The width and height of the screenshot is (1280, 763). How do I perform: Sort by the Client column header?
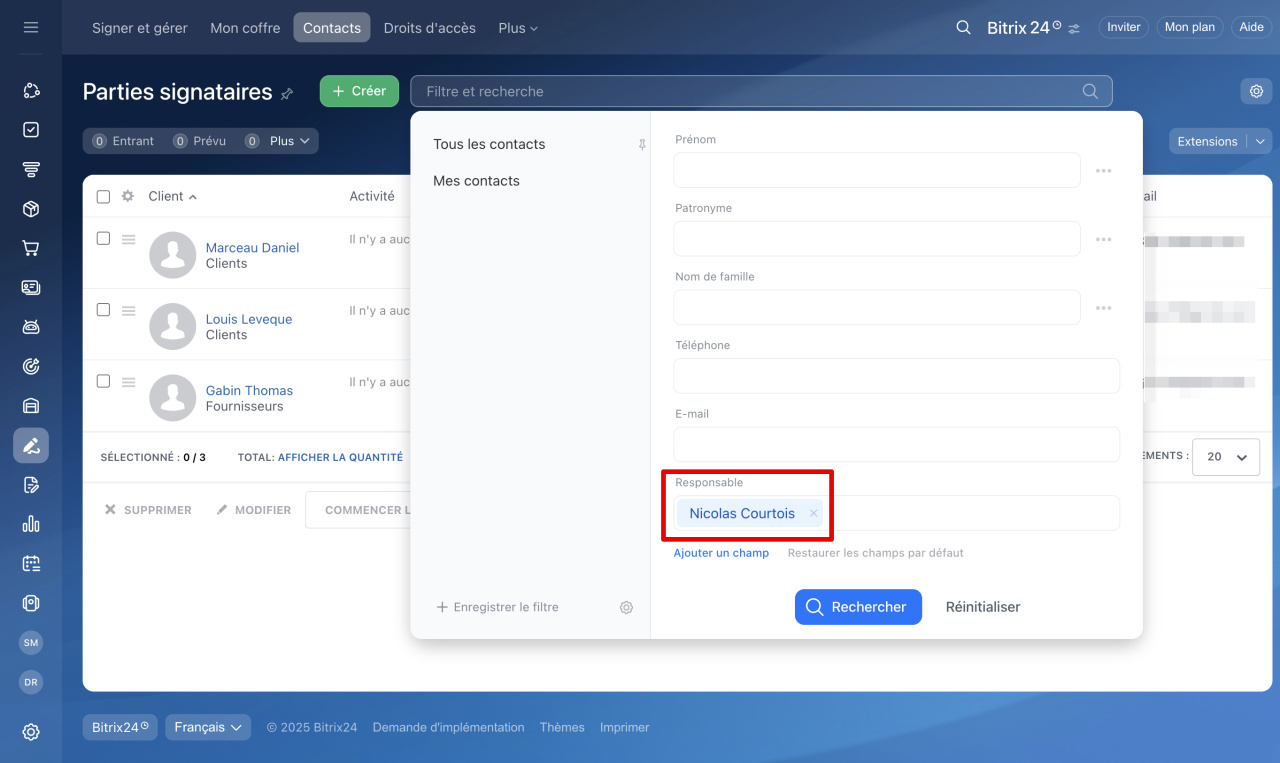coord(172,196)
